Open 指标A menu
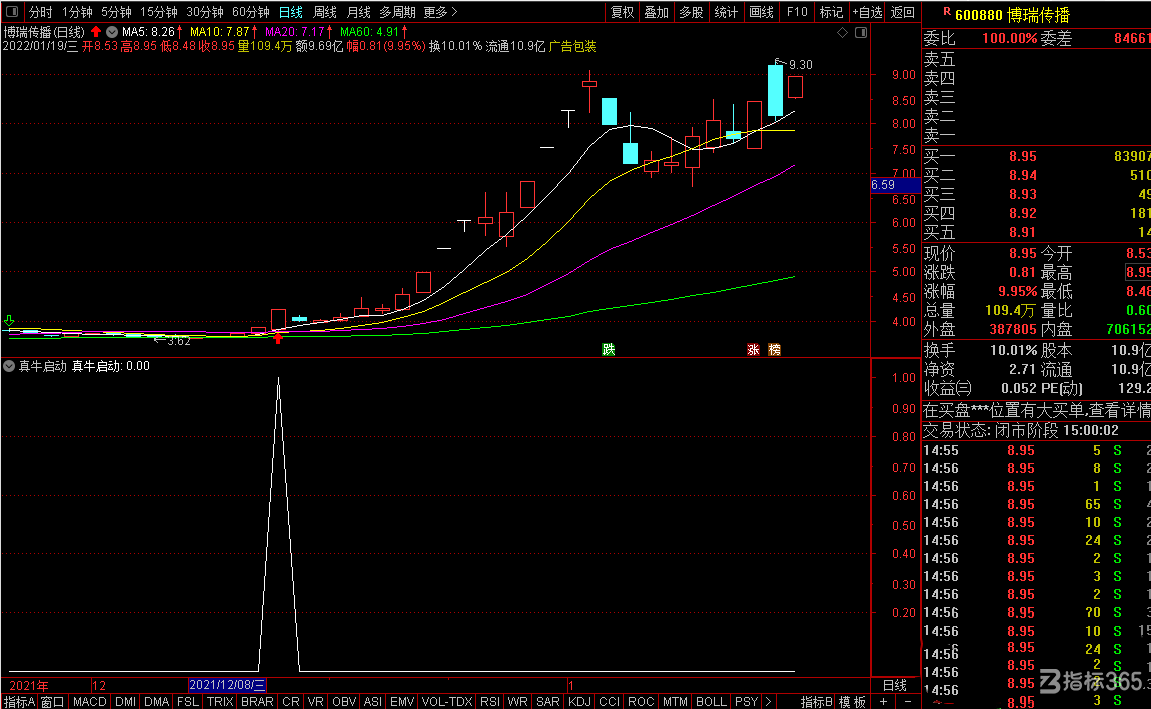The image size is (1151, 709). point(19,702)
